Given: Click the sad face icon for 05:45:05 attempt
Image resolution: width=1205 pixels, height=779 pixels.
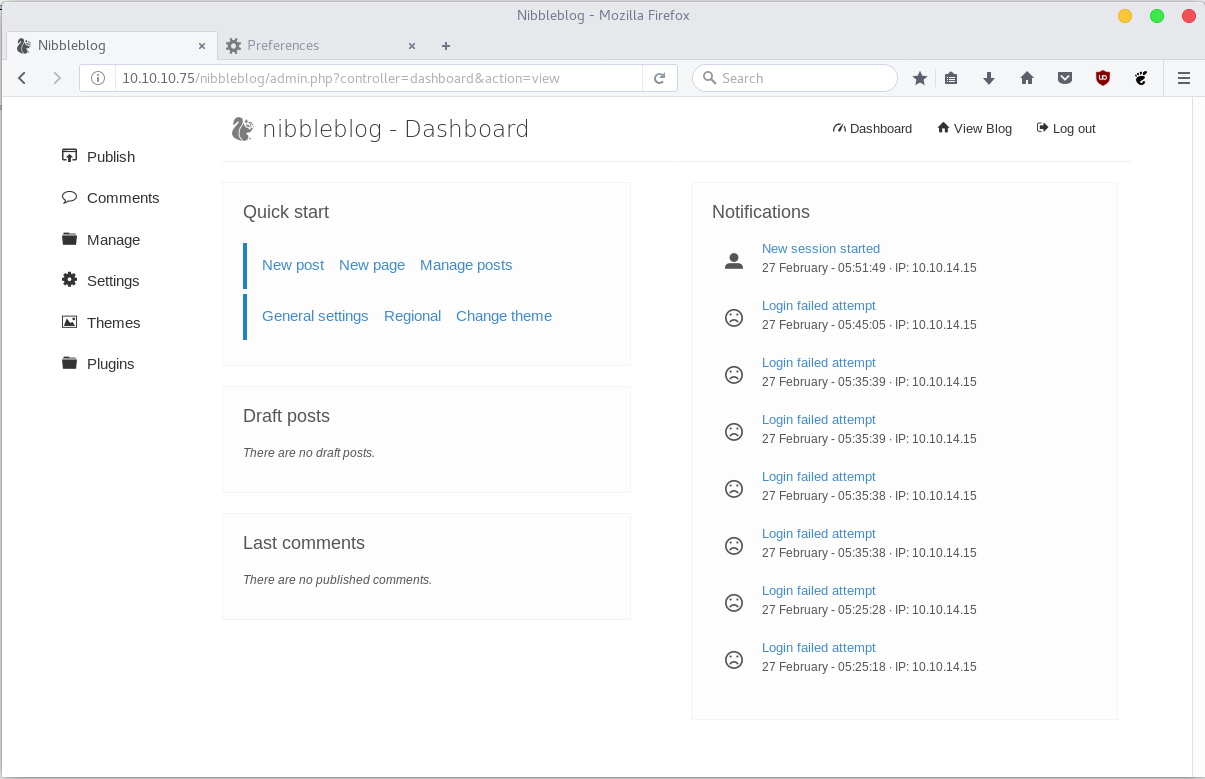Looking at the screenshot, I should pyautogui.click(x=734, y=318).
